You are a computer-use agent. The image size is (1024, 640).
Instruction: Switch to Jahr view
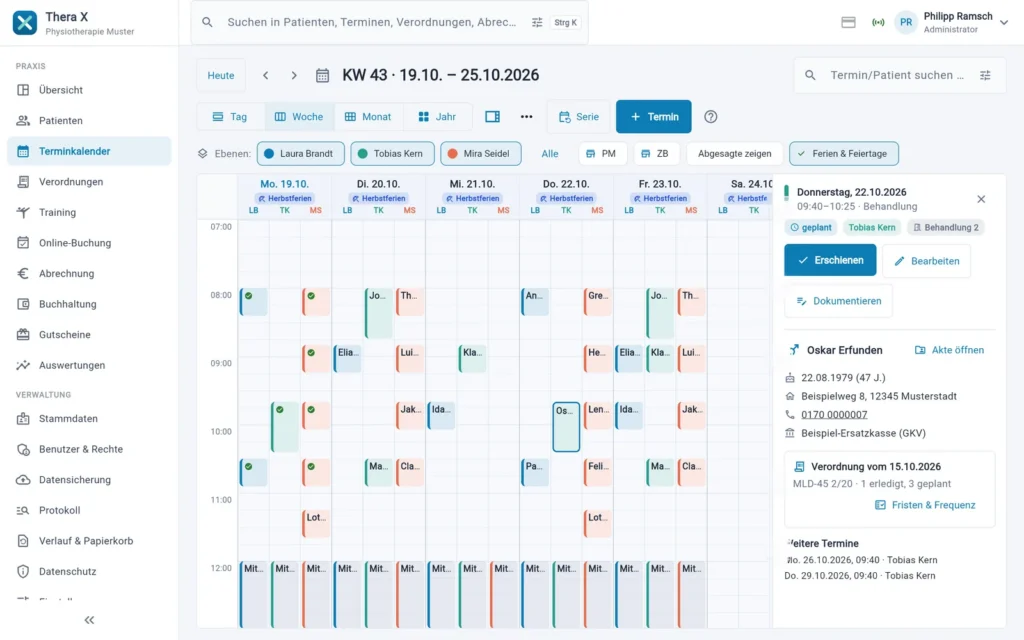point(437,117)
